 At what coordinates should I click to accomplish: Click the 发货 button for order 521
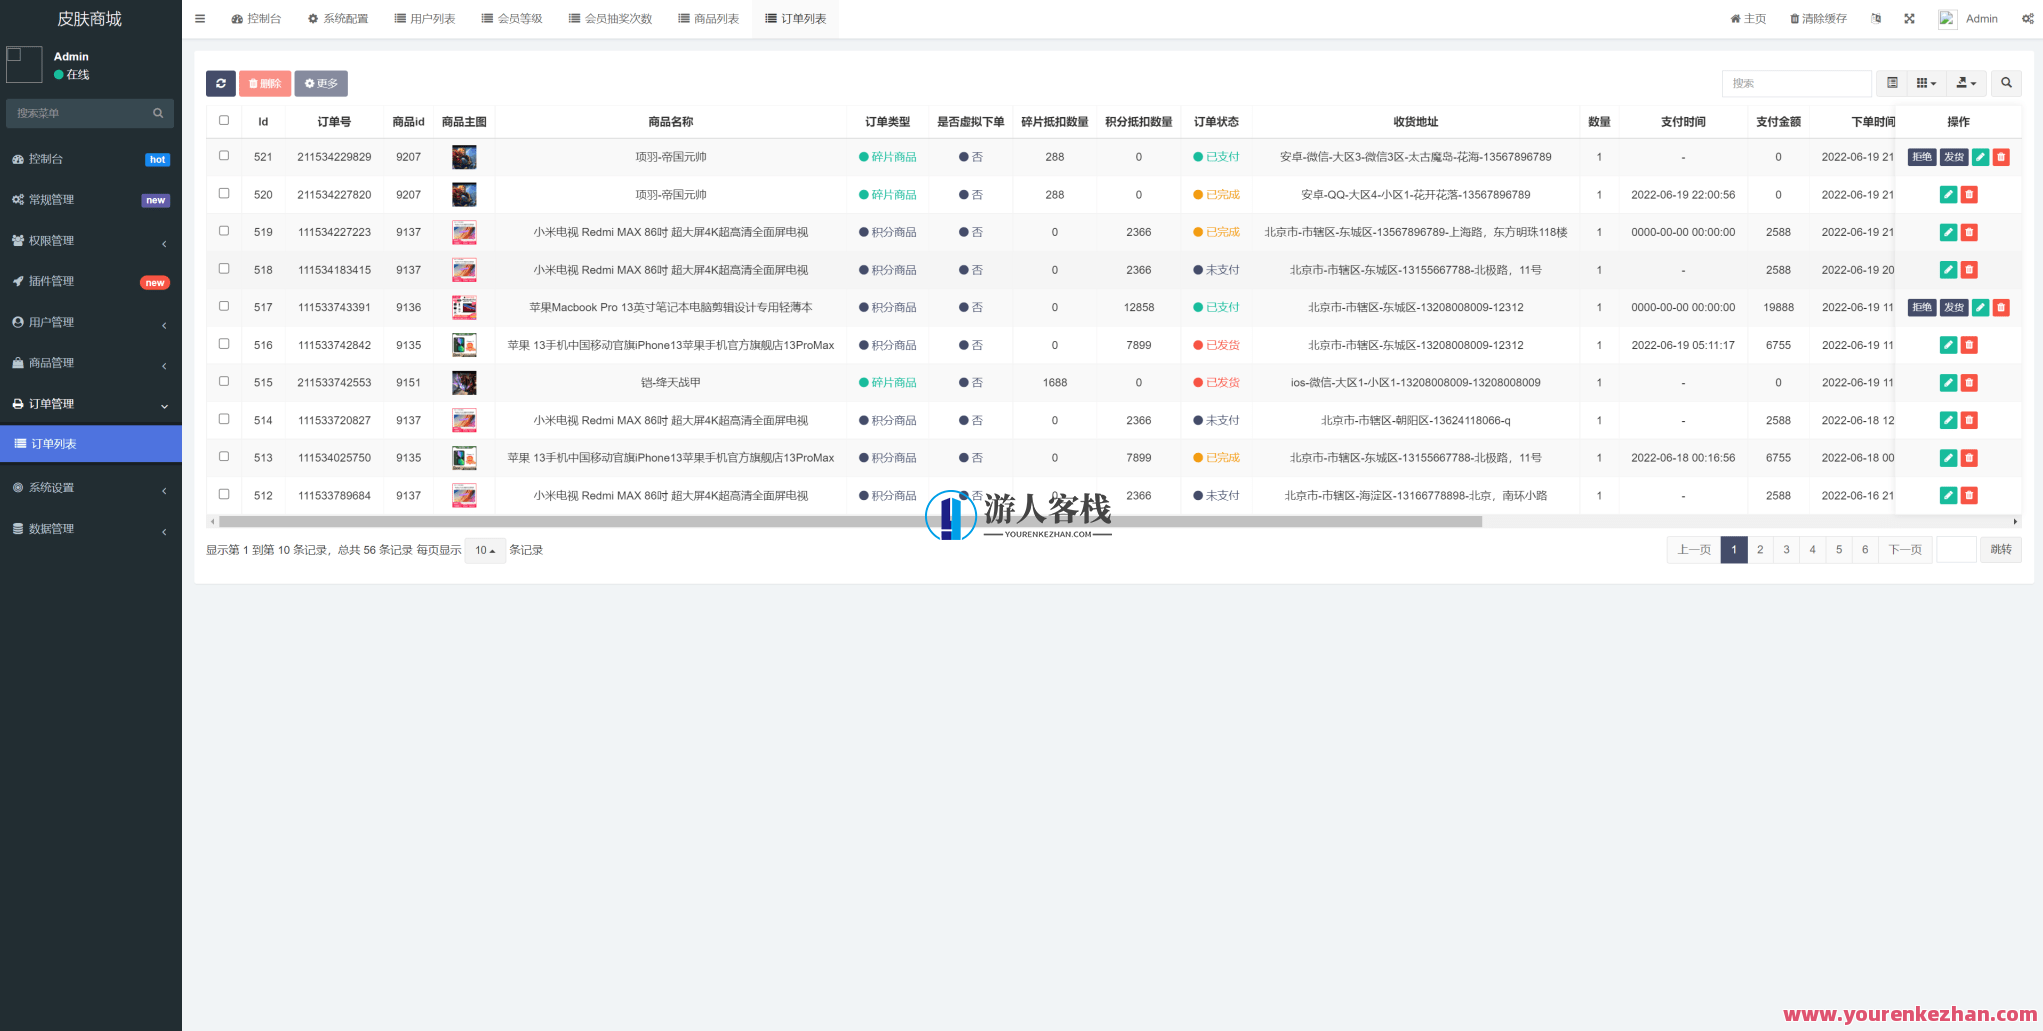pyautogui.click(x=1954, y=156)
